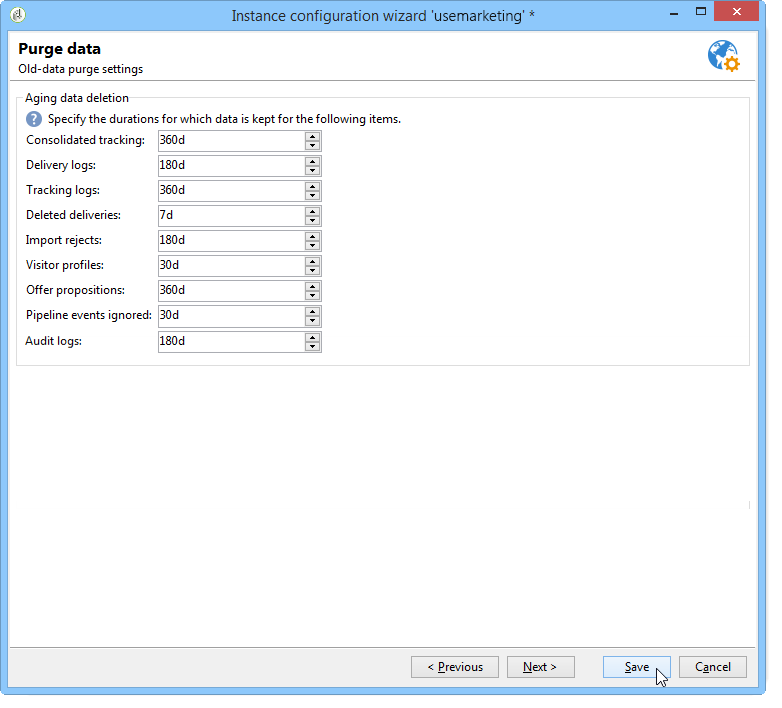Decrease the Audit logs duration with the down arrow

coord(313,347)
